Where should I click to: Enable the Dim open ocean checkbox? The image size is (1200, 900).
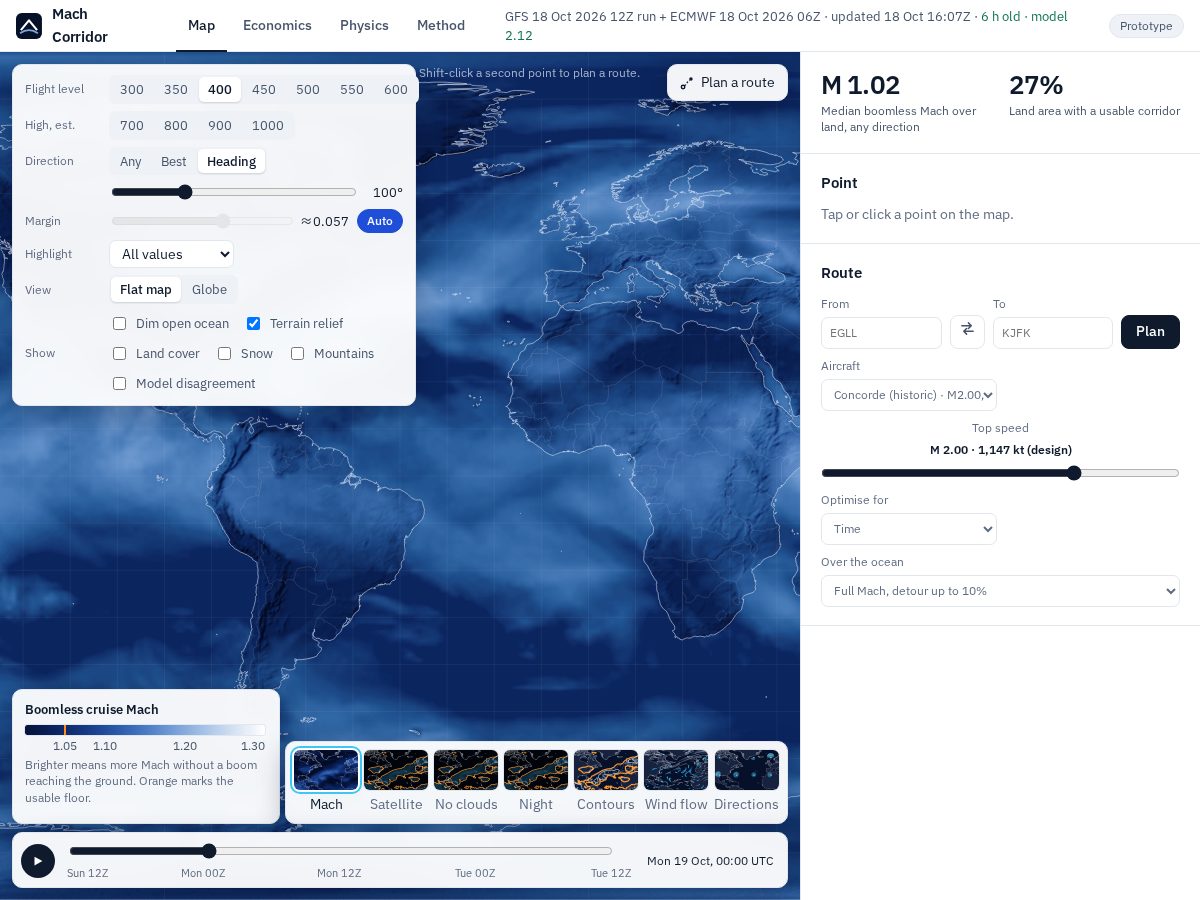point(120,324)
